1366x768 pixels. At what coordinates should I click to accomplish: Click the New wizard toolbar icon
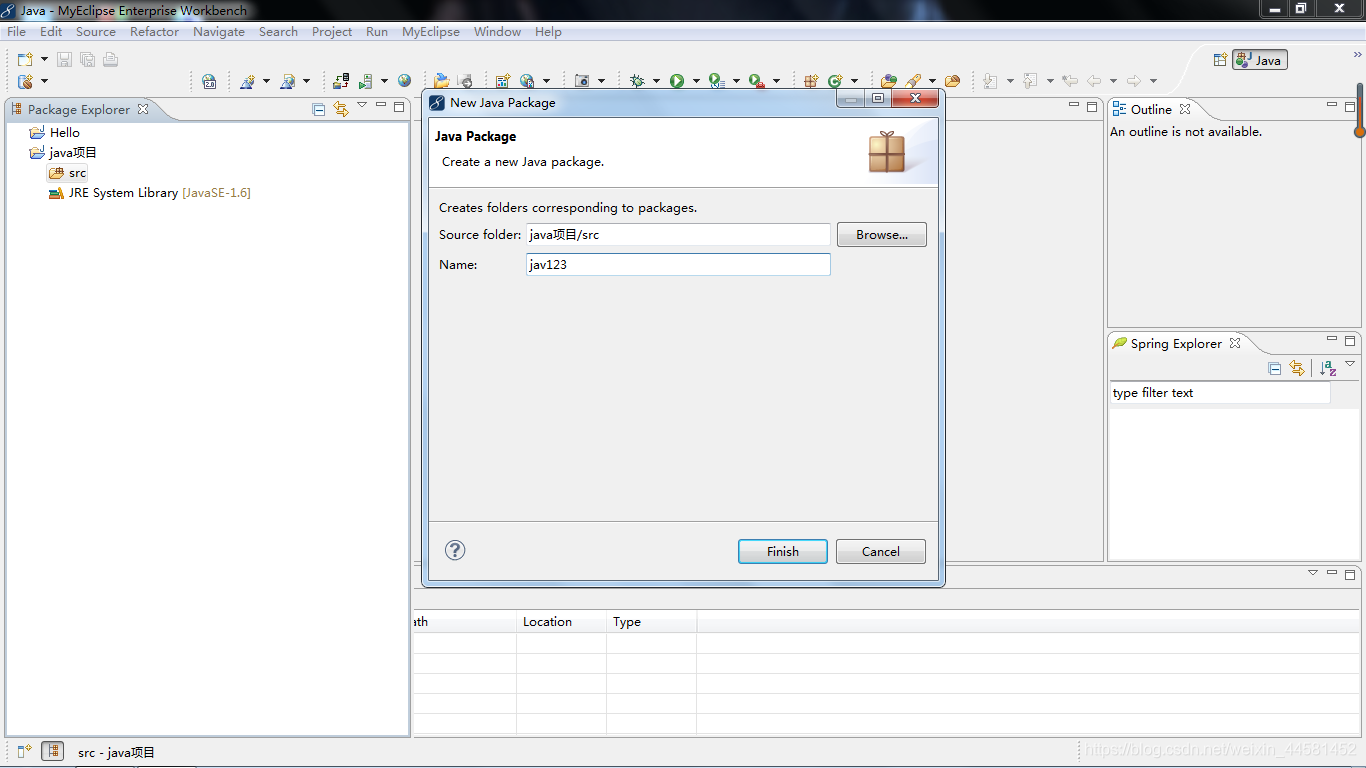25,60
